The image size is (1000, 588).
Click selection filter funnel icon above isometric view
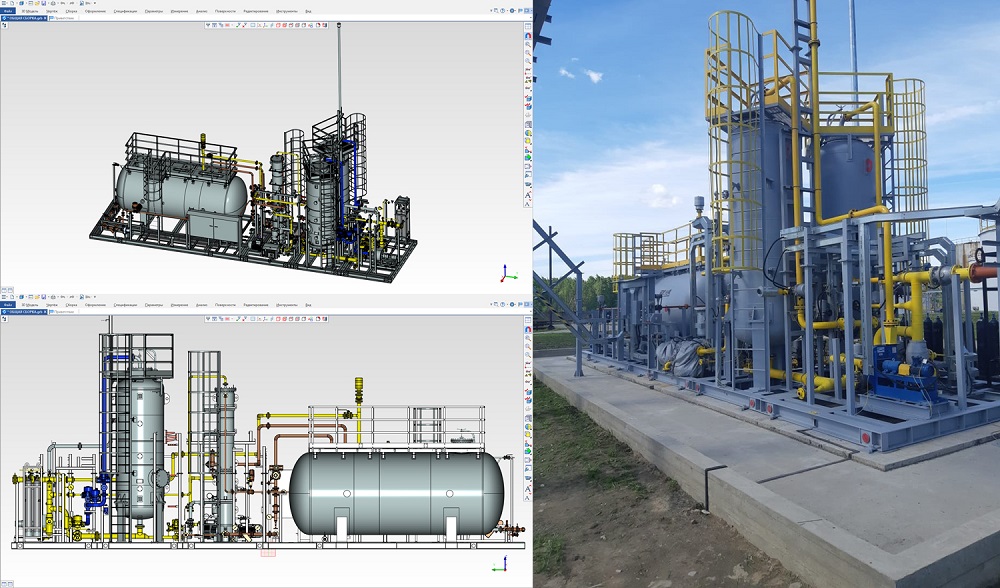[x=208, y=25]
